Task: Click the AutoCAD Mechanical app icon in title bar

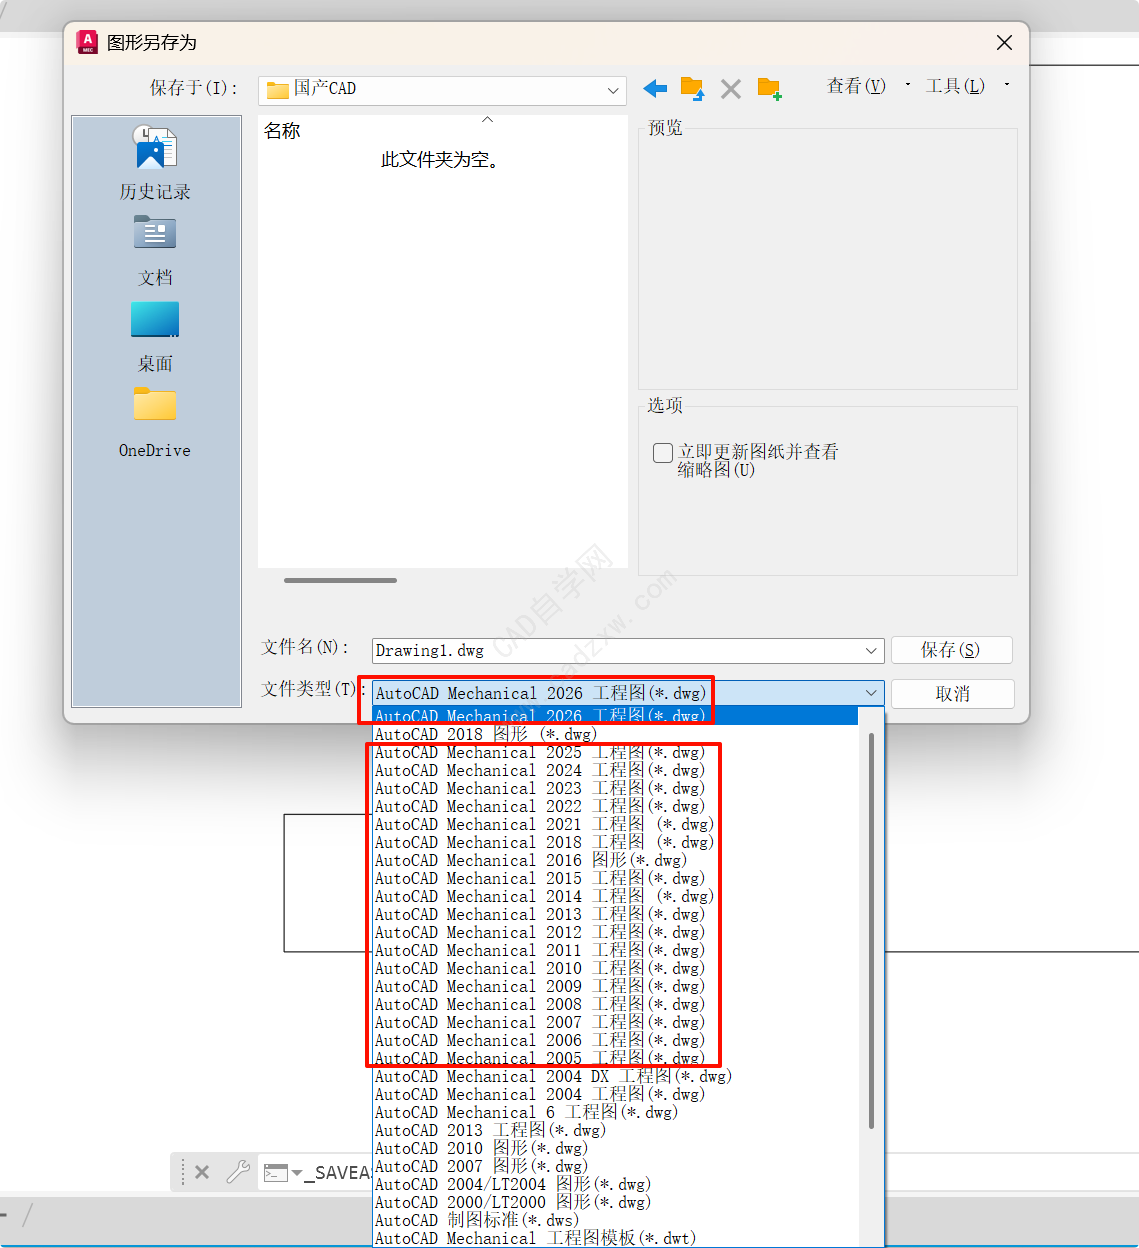Action: coord(88,42)
